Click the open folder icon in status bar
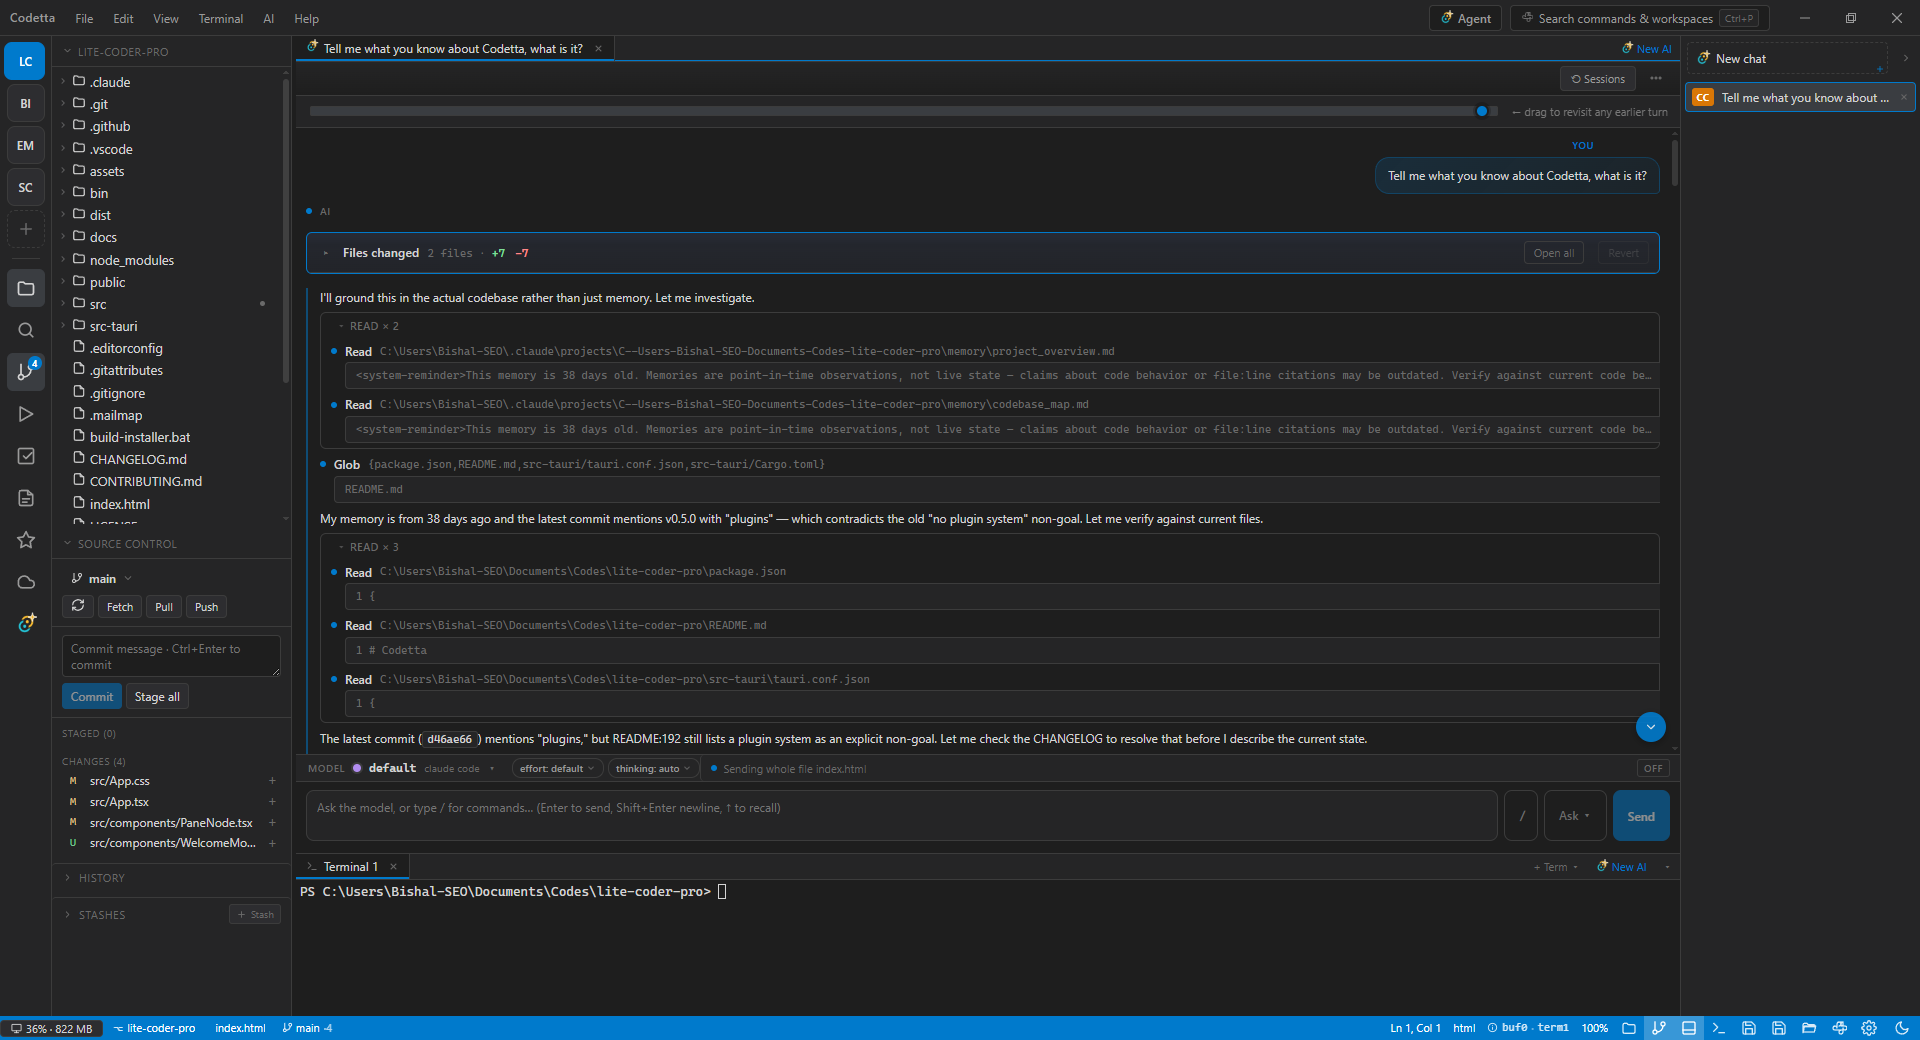The image size is (1920, 1040). click(1809, 1028)
